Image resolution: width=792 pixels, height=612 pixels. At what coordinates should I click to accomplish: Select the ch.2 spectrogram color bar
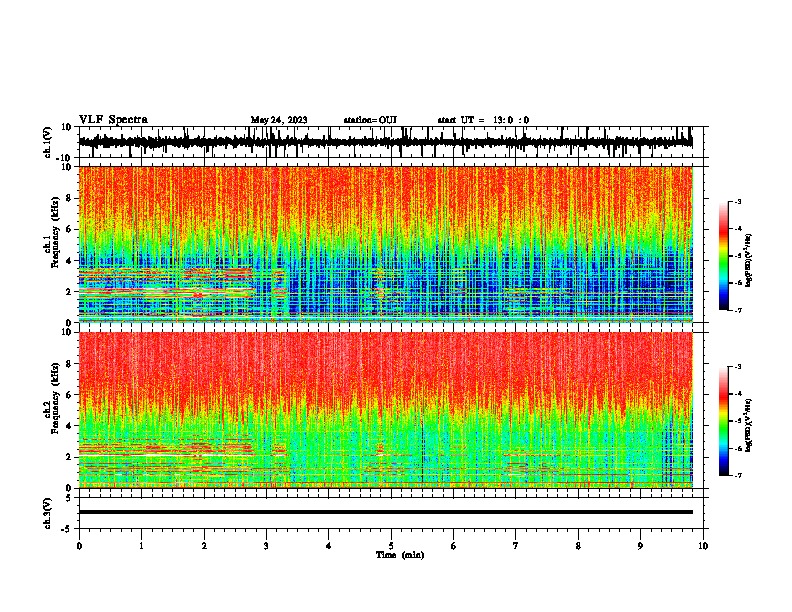coord(723,421)
